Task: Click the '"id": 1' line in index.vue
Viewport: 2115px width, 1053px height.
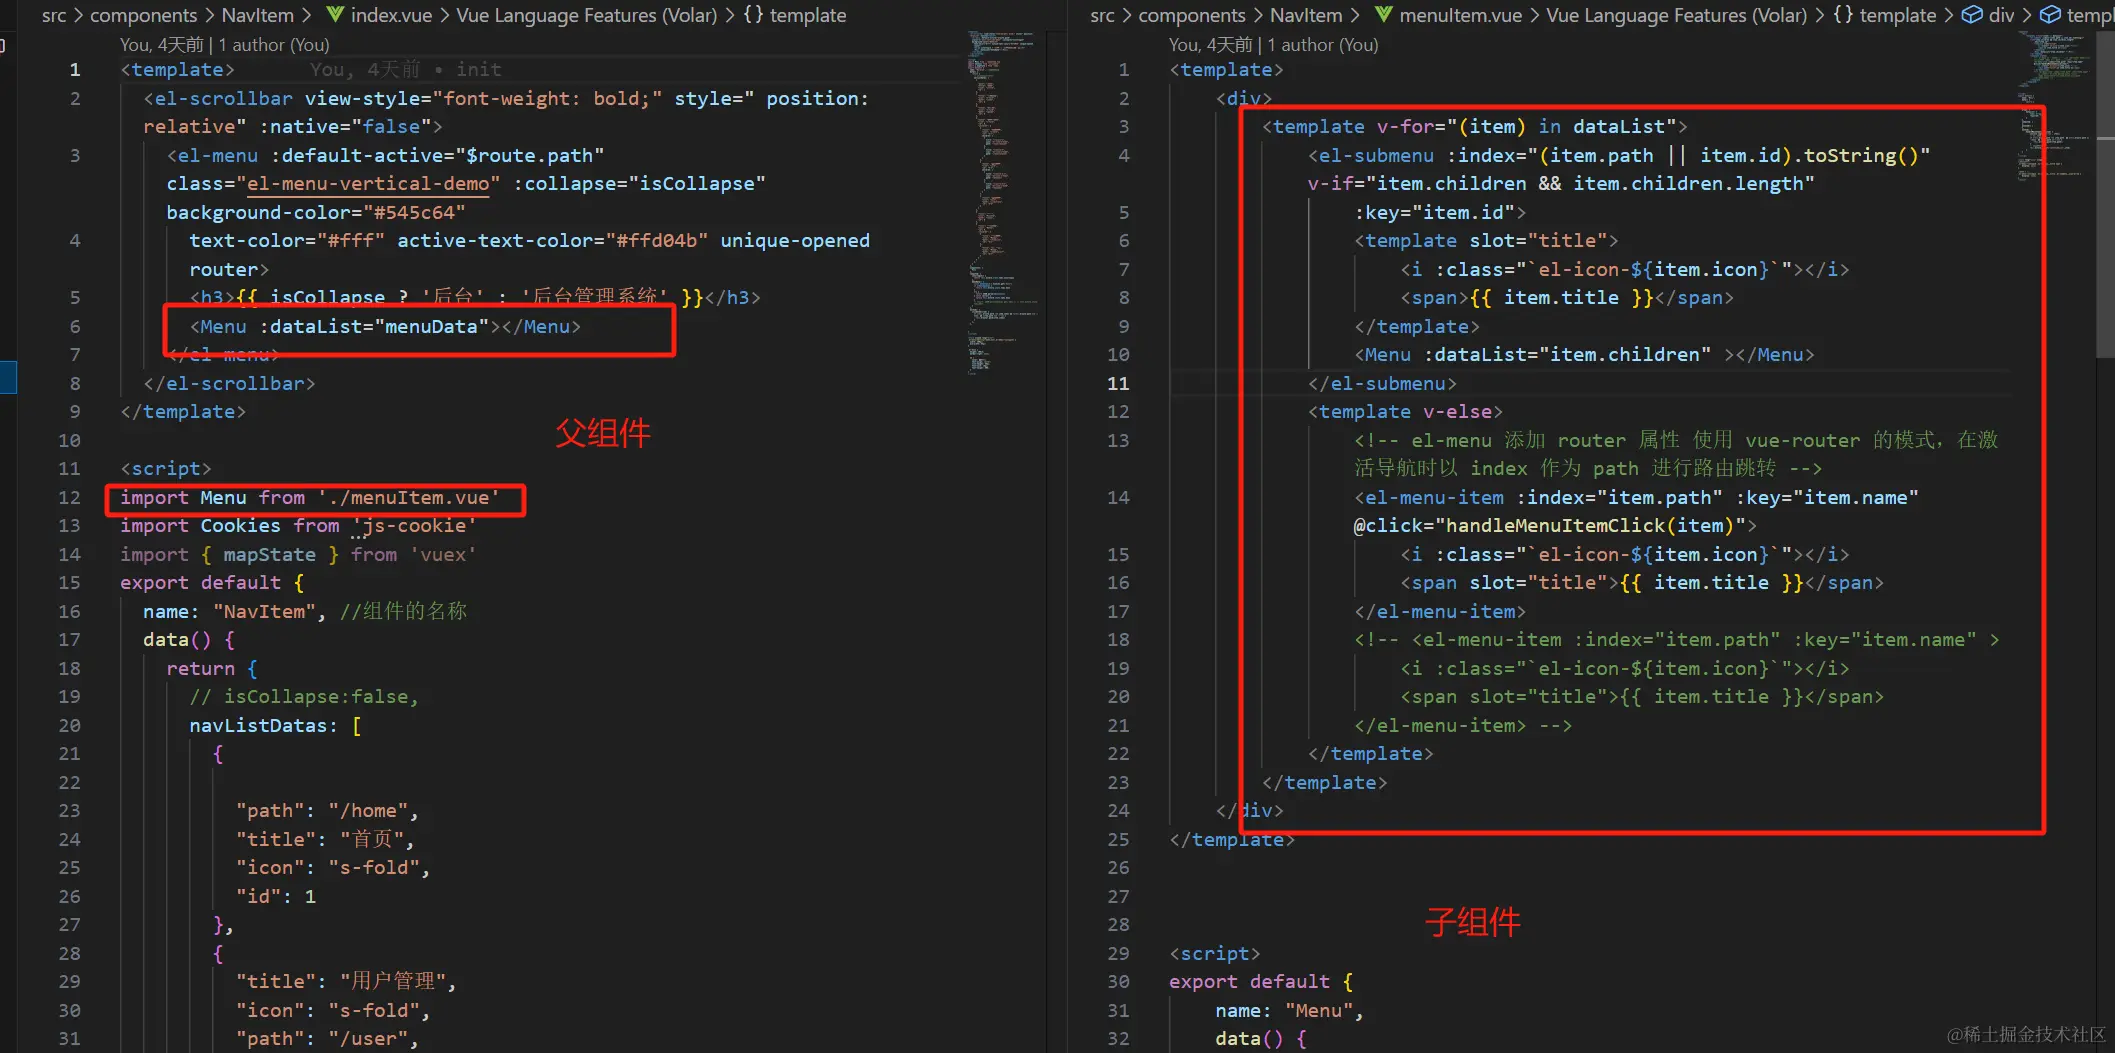Action: tap(276, 897)
